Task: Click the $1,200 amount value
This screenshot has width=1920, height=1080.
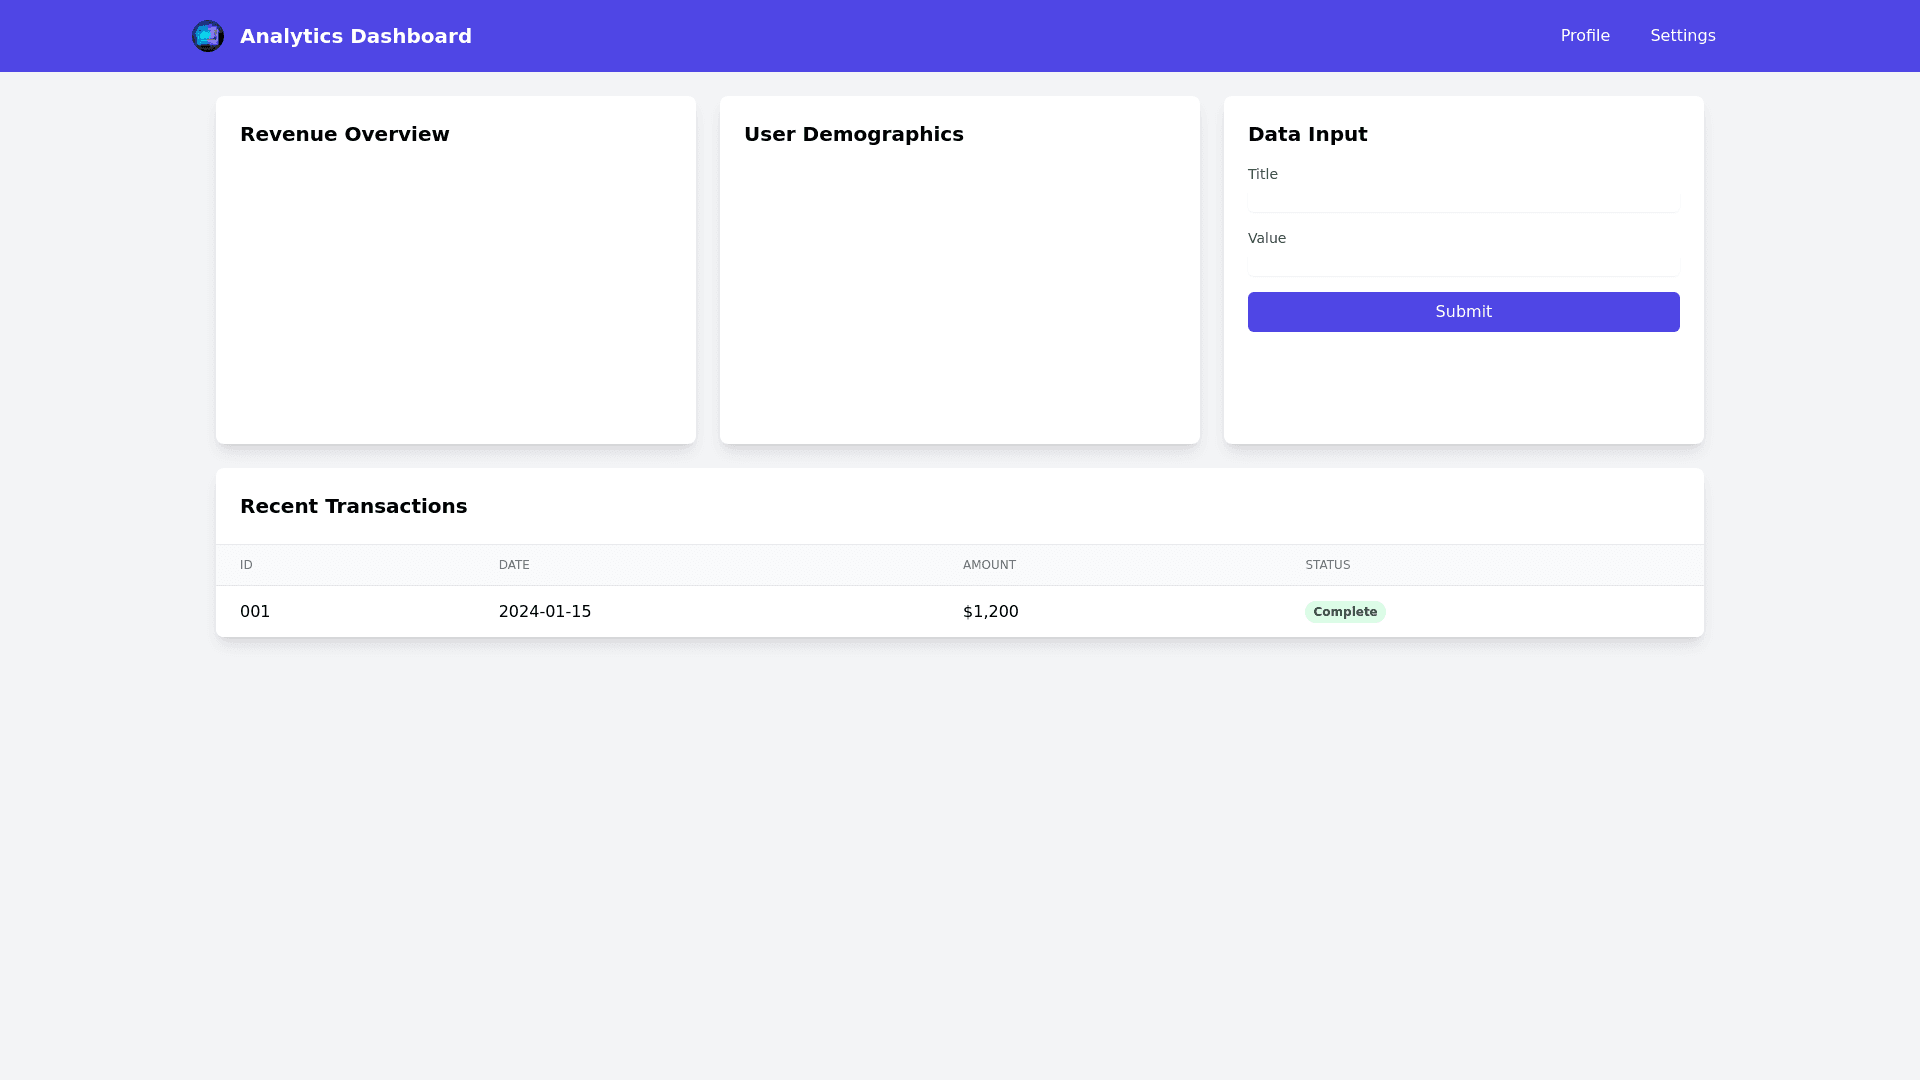Action: pos(989,611)
